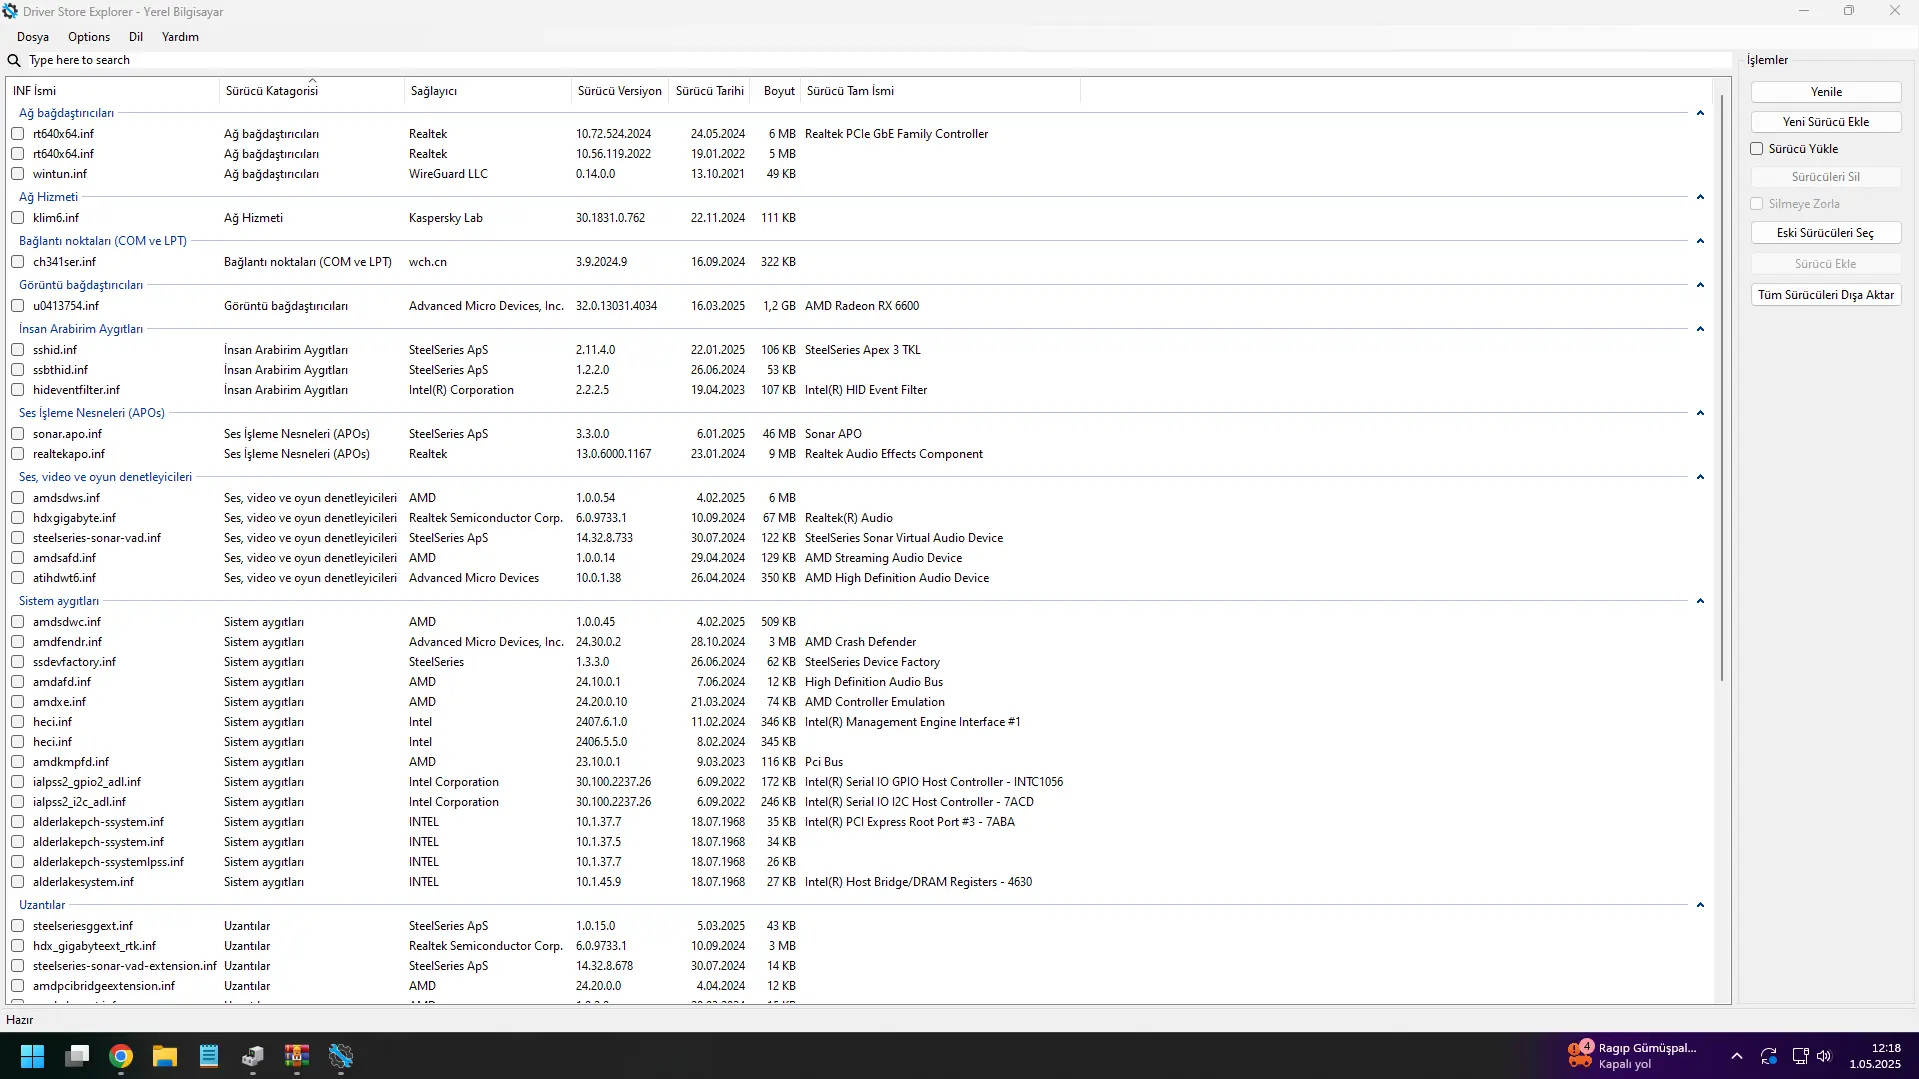Collapse the İnsan Arabirim Aygıtları group
This screenshot has height=1079, width=1919.
(x=1700, y=329)
